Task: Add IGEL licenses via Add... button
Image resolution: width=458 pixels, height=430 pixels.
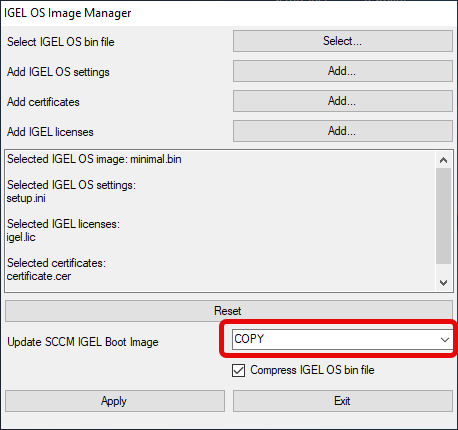Action: (343, 131)
